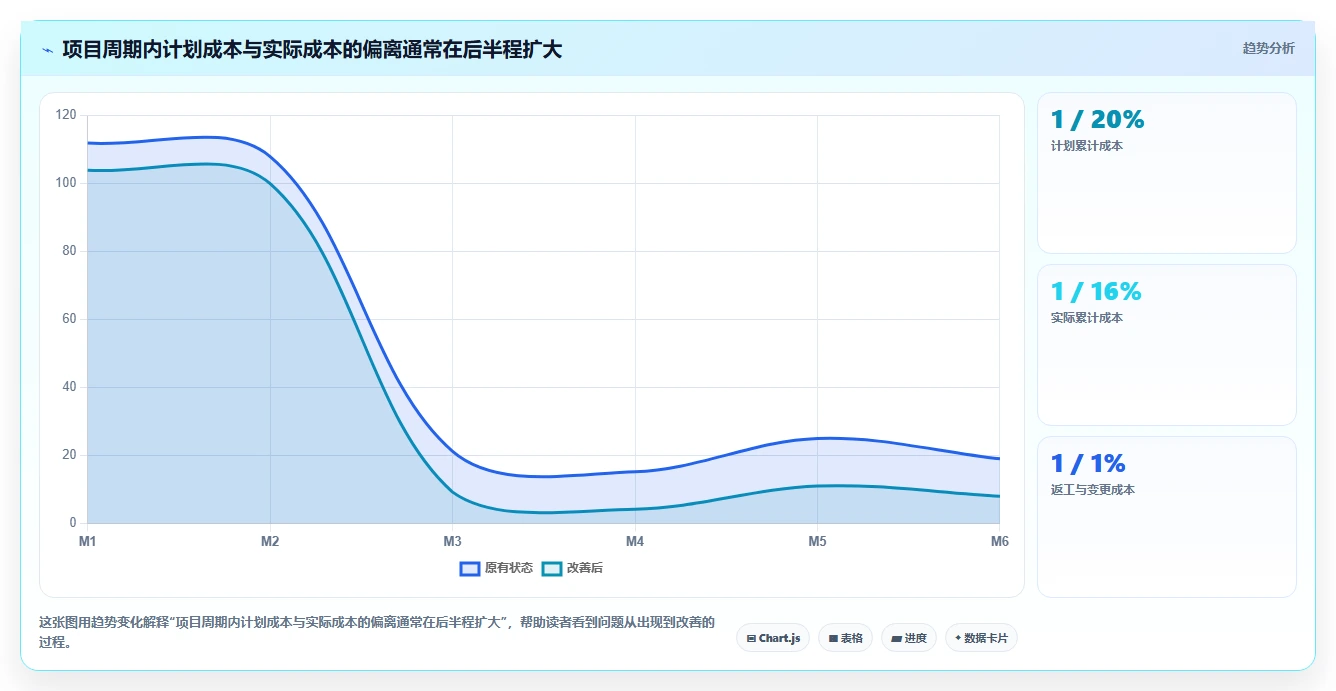The image size is (1336, 691).
Task: Click the 进度 tag chip
Action: point(909,638)
